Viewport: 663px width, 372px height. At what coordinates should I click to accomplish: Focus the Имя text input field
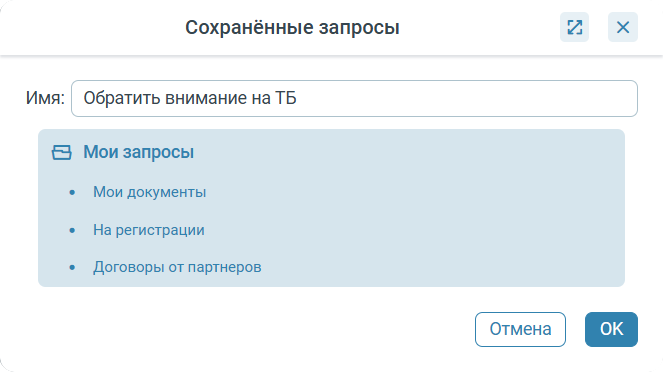[354, 98]
